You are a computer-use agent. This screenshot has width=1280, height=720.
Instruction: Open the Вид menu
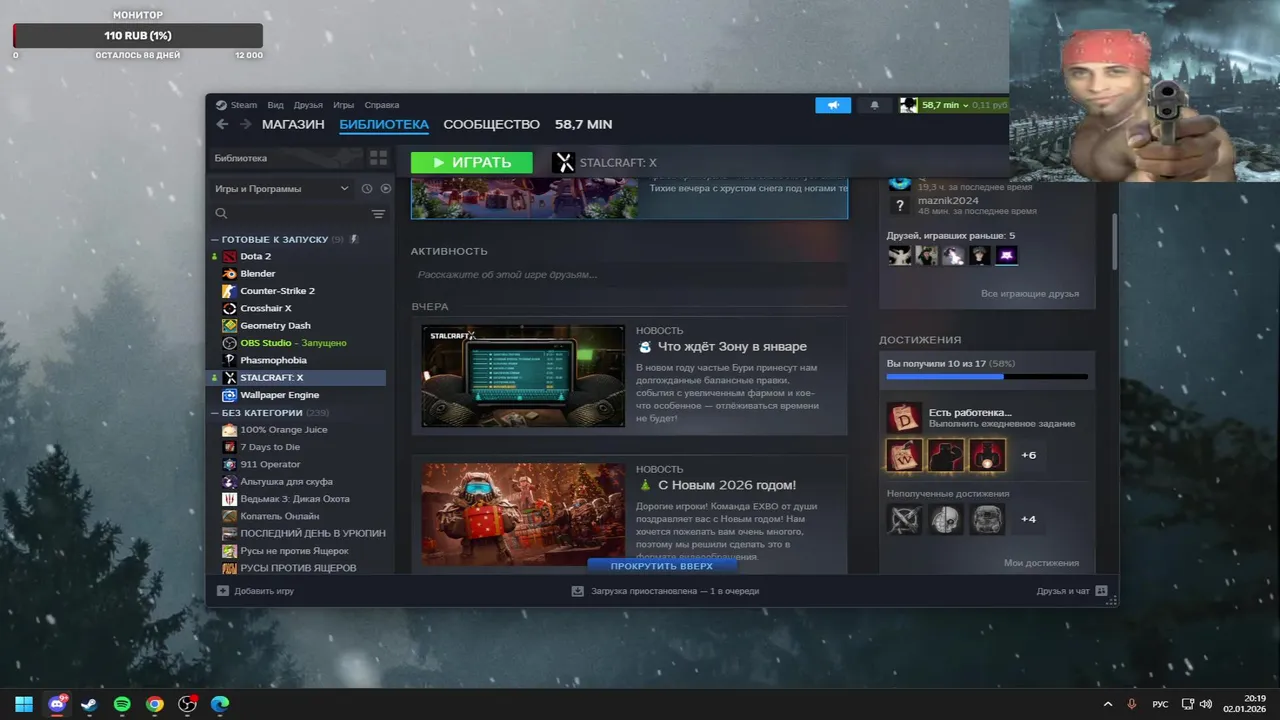[x=275, y=105]
